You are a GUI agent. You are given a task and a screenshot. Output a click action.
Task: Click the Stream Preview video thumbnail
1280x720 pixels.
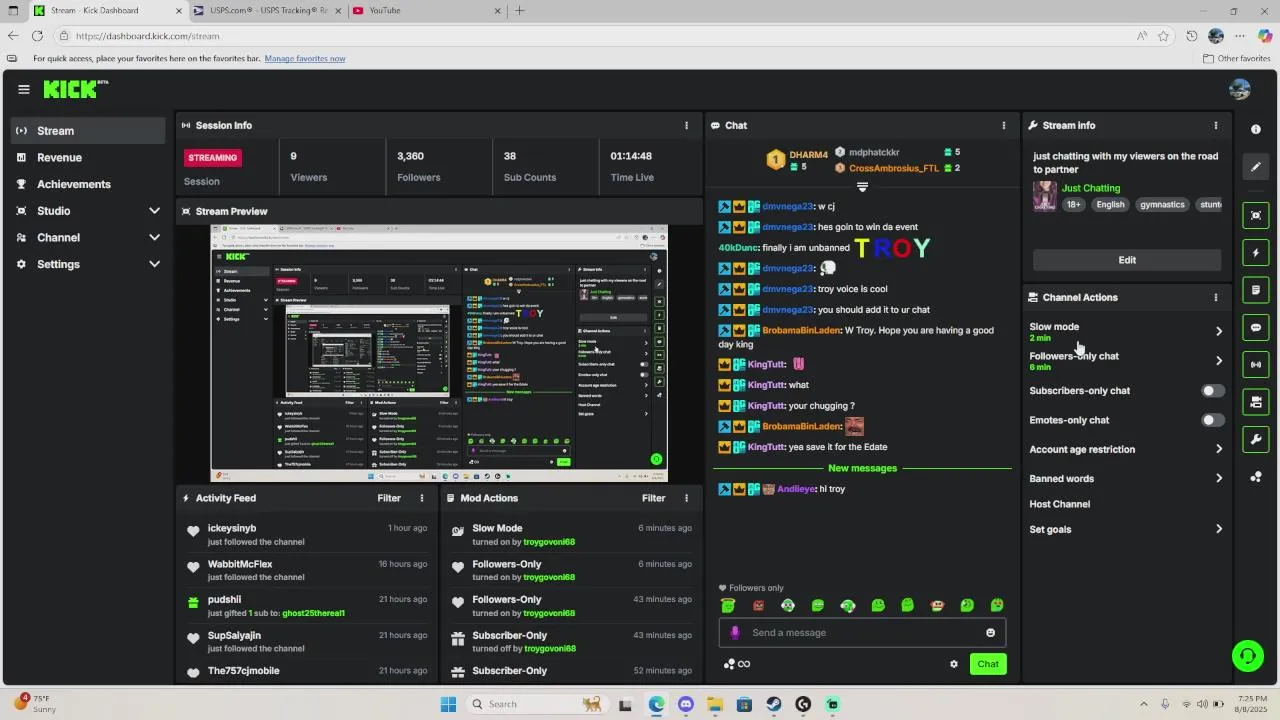pyautogui.click(x=439, y=353)
